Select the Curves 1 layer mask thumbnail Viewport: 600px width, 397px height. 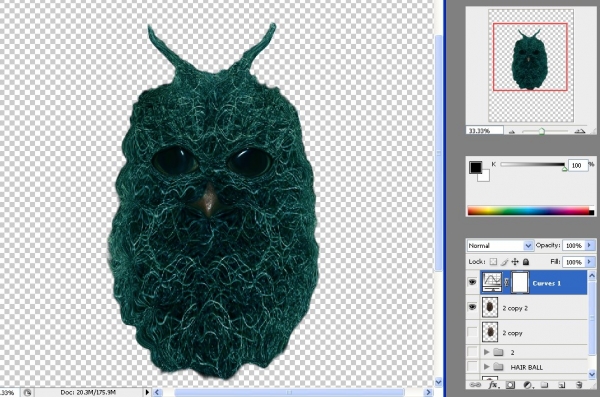pyautogui.click(x=520, y=283)
